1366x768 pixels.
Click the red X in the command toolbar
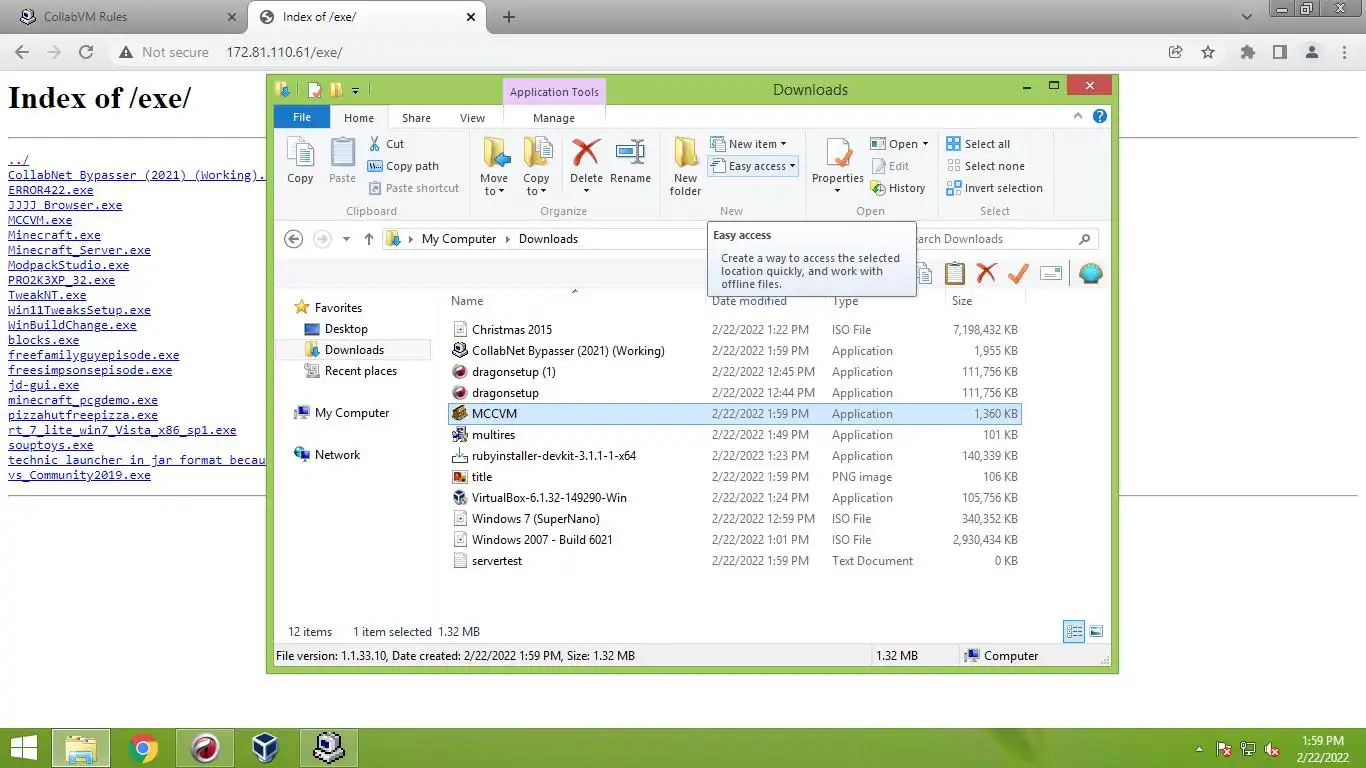pyautogui.click(x=986, y=273)
